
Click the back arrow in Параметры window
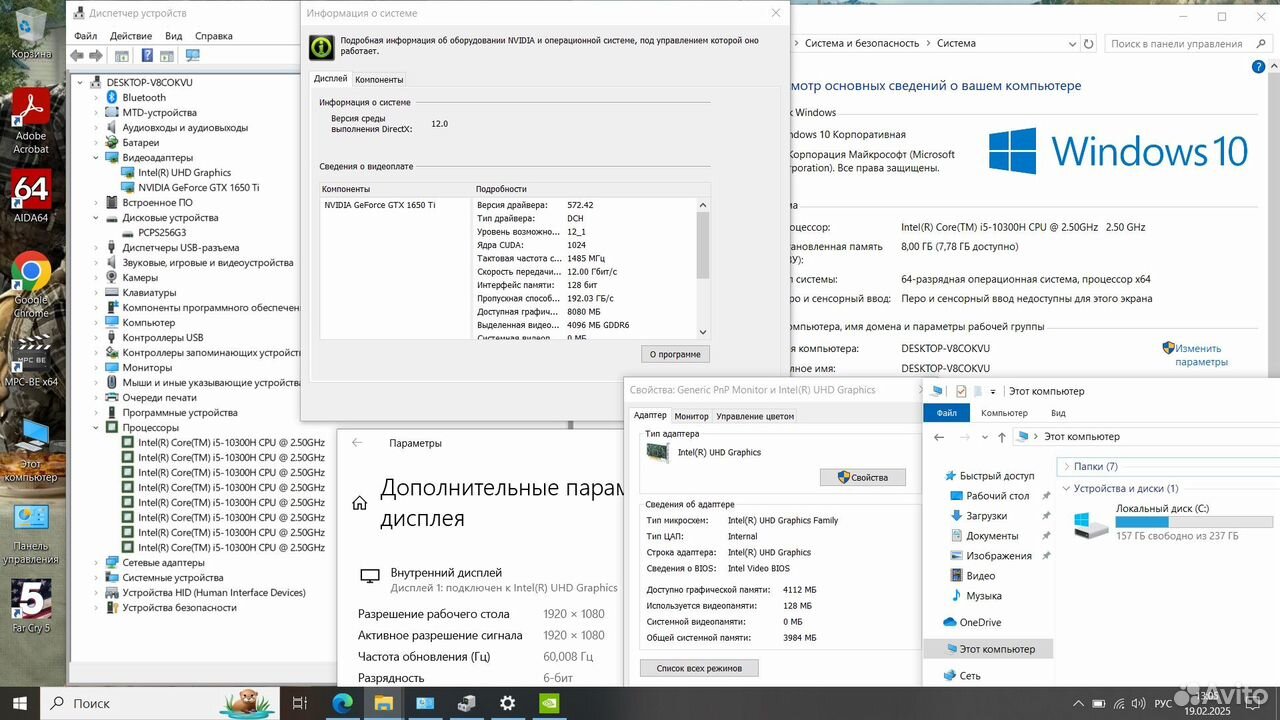[357, 443]
